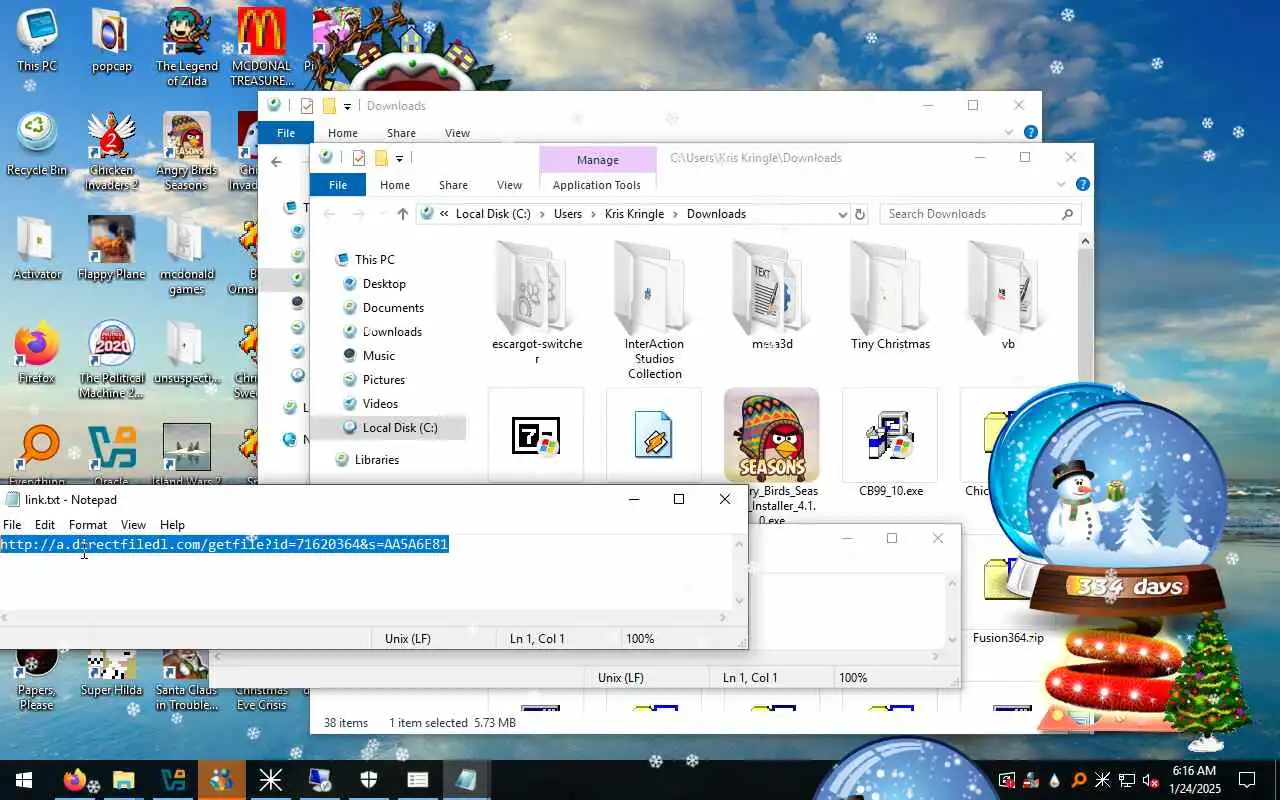Open the File tab in front Explorer
1280x800 pixels.
pyautogui.click(x=338, y=185)
